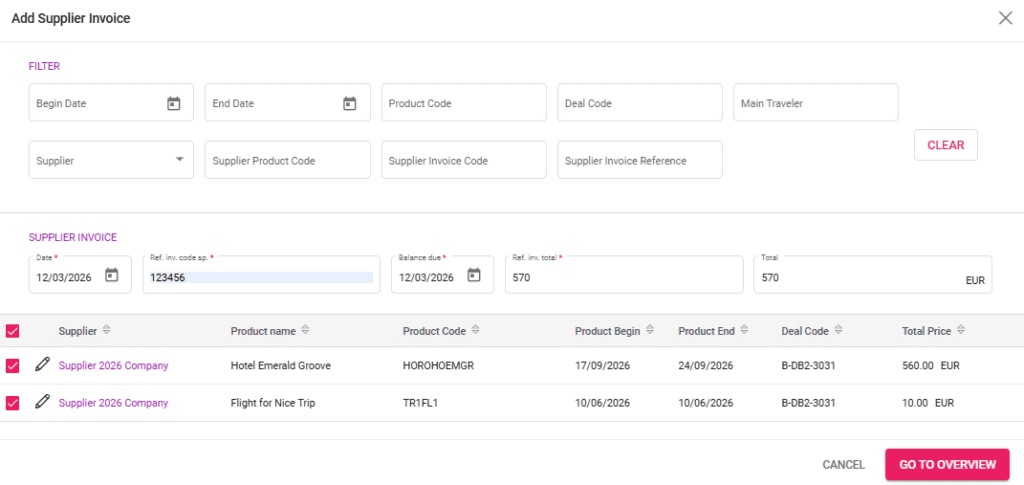Screen dimensions: 1024x485
Task: Open the Begin Date calendar picker
Action: (173, 103)
